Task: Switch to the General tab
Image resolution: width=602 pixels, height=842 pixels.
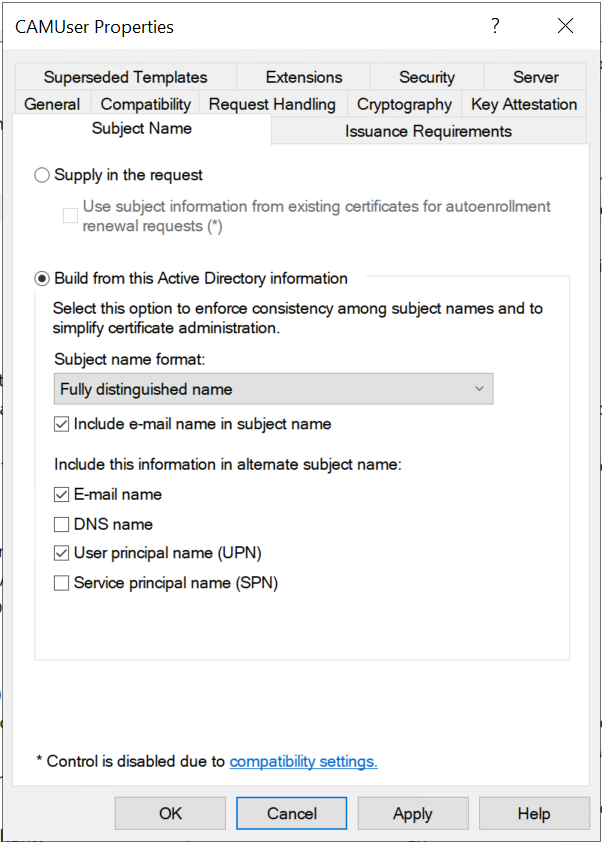Action: [52, 104]
